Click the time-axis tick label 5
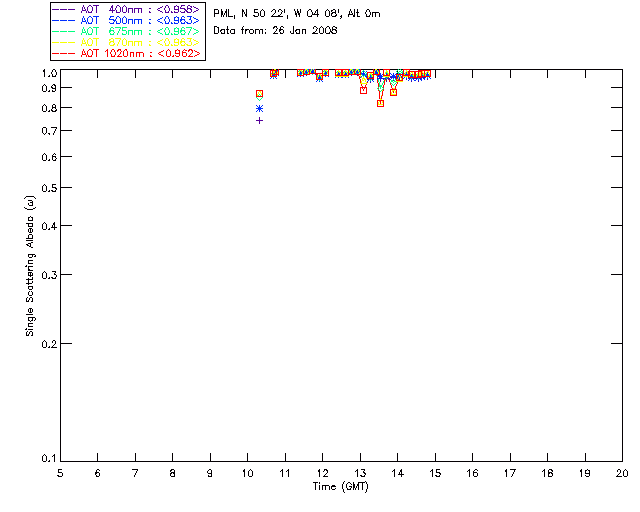 60,473
